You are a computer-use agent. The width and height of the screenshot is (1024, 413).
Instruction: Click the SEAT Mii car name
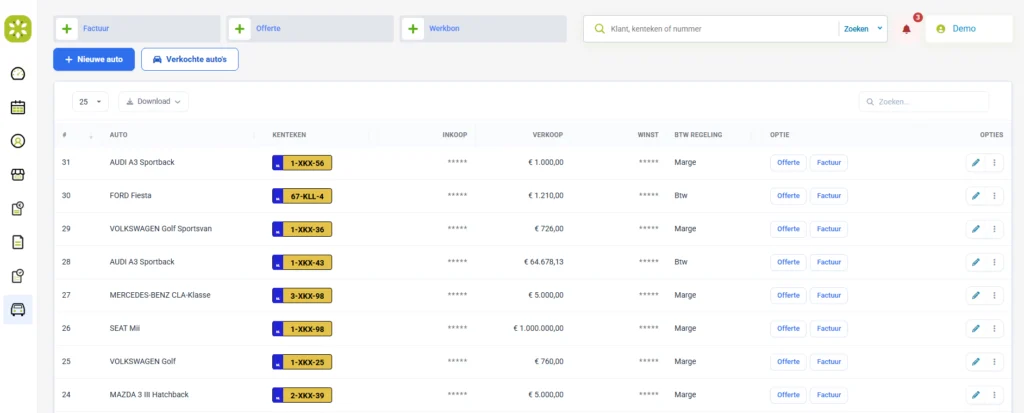(x=125, y=329)
